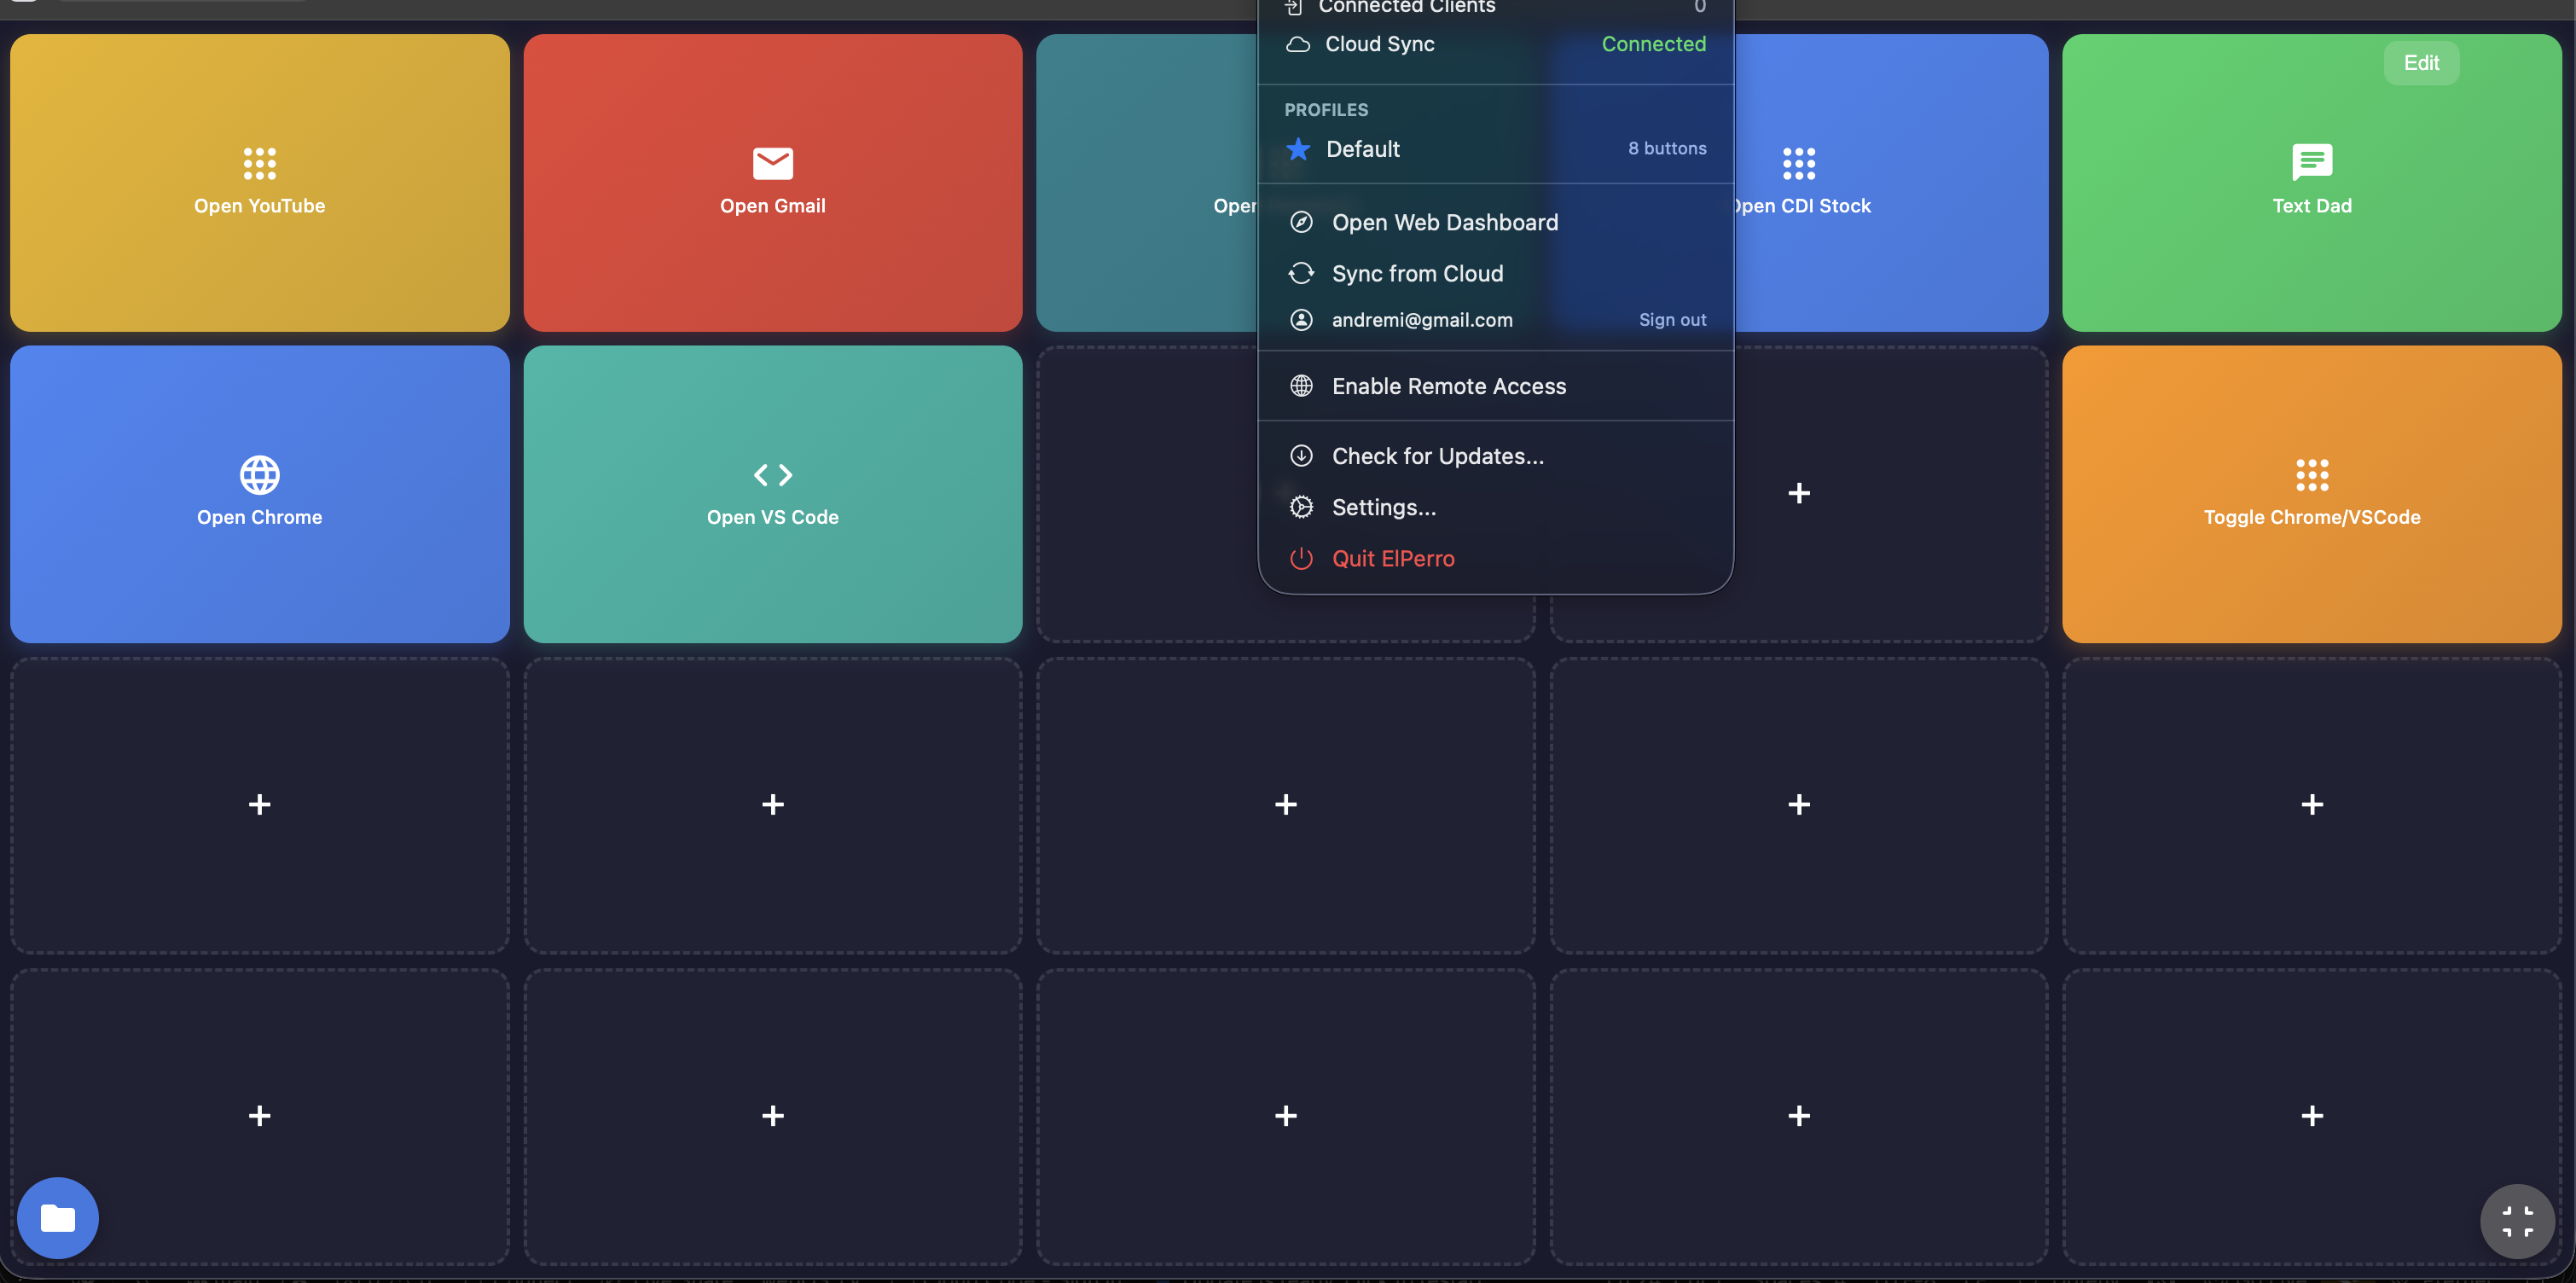
Task: Open Settings from the dropdown menu
Action: pyautogui.click(x=1383, y=507)
